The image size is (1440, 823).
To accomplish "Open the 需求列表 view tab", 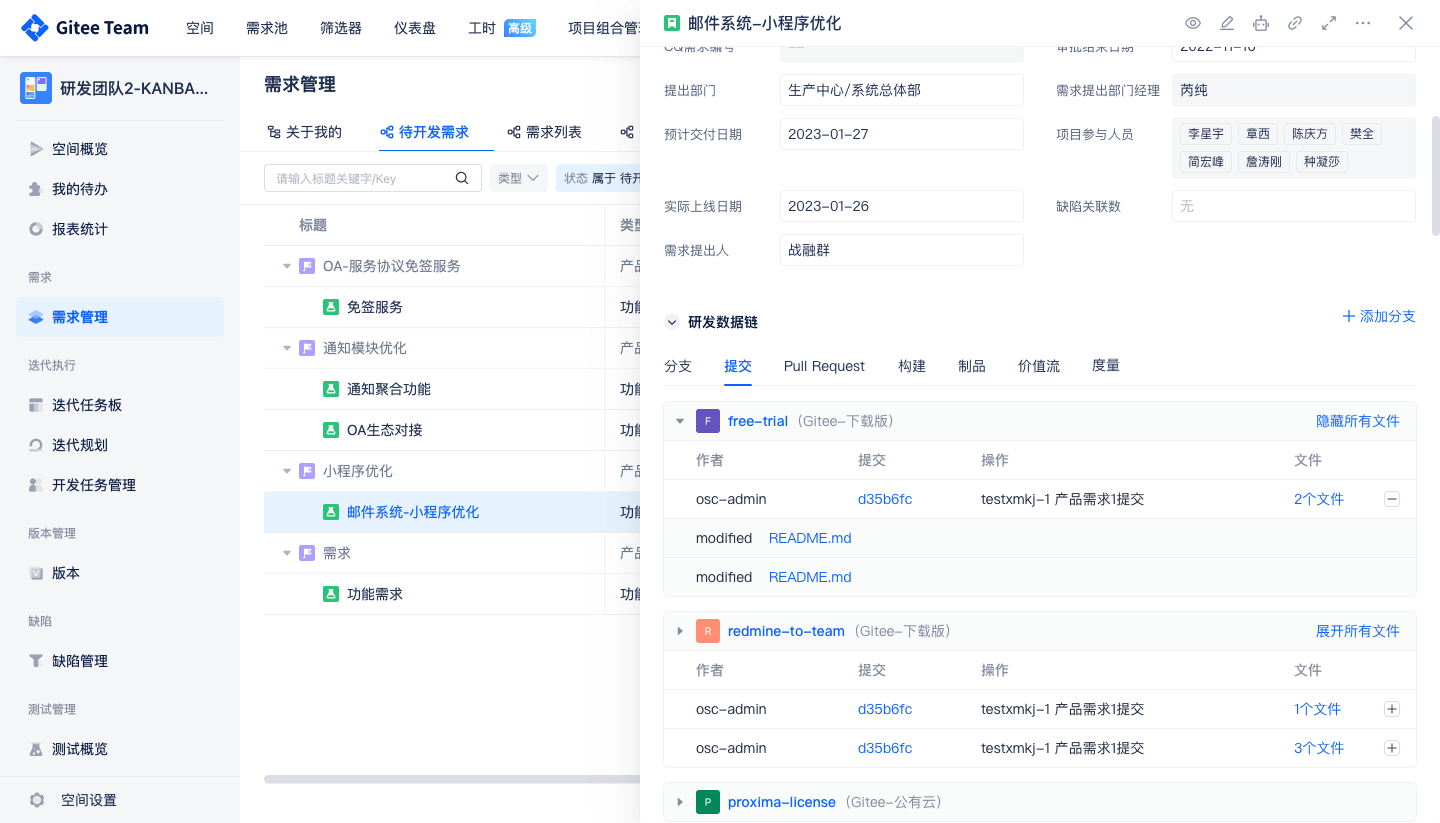I will 544,132.
